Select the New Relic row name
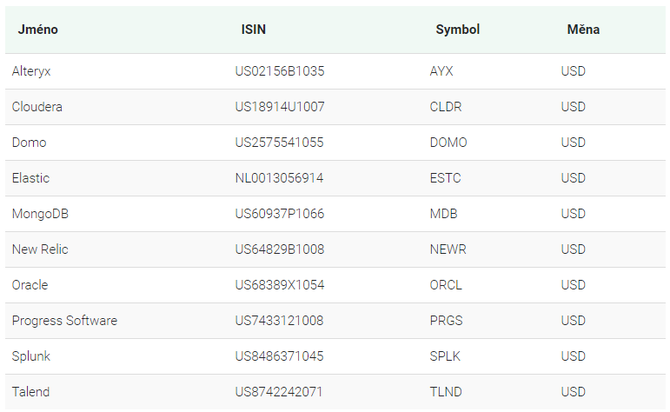Screen dimensions: 670x412 (x=40, y=249)
